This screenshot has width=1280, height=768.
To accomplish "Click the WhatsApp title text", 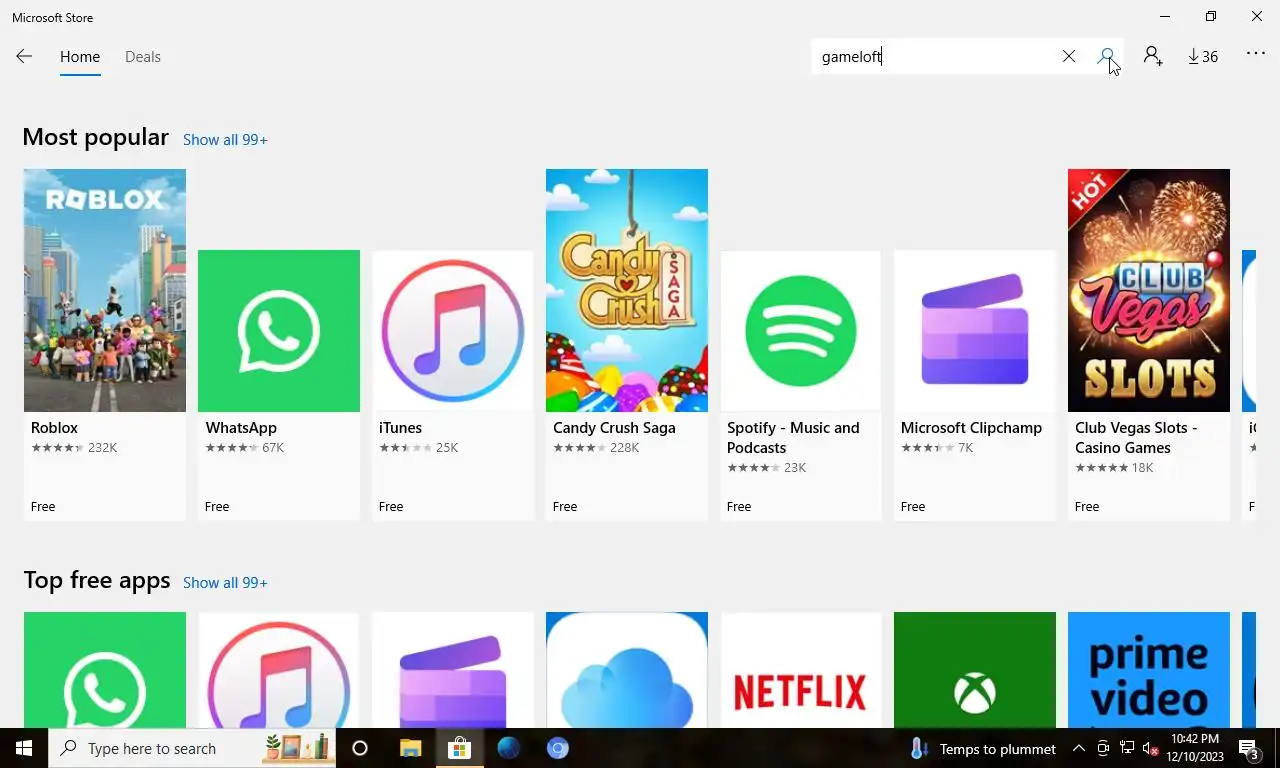I will (x=241, y=428).
